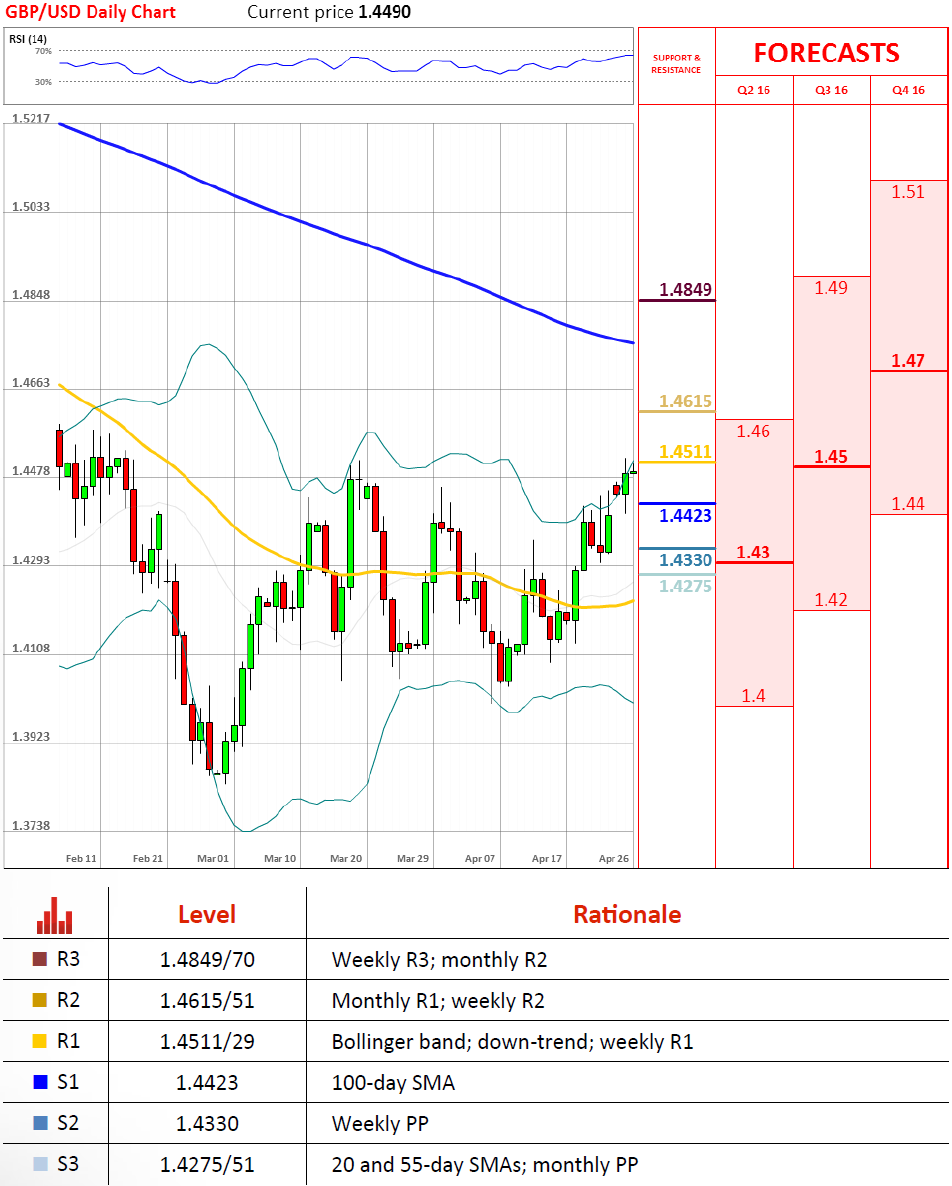Click the 1.4848 price axis label
The height and width of the screenshot is (1186, 952).
pyautogui.click(x=31, y=295)
